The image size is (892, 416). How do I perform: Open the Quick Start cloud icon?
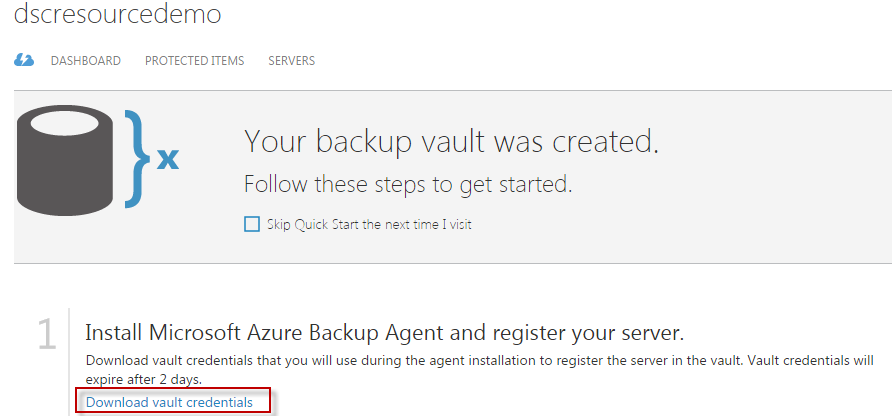tap(24, 61)
